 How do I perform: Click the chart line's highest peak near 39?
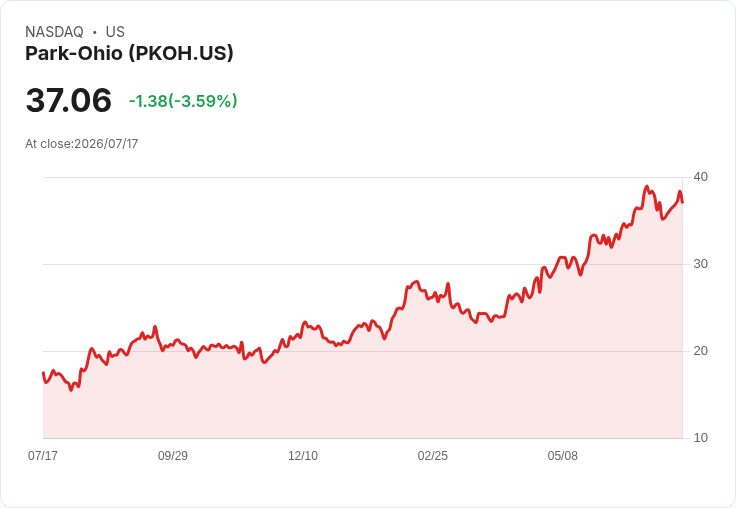[647, 186]
